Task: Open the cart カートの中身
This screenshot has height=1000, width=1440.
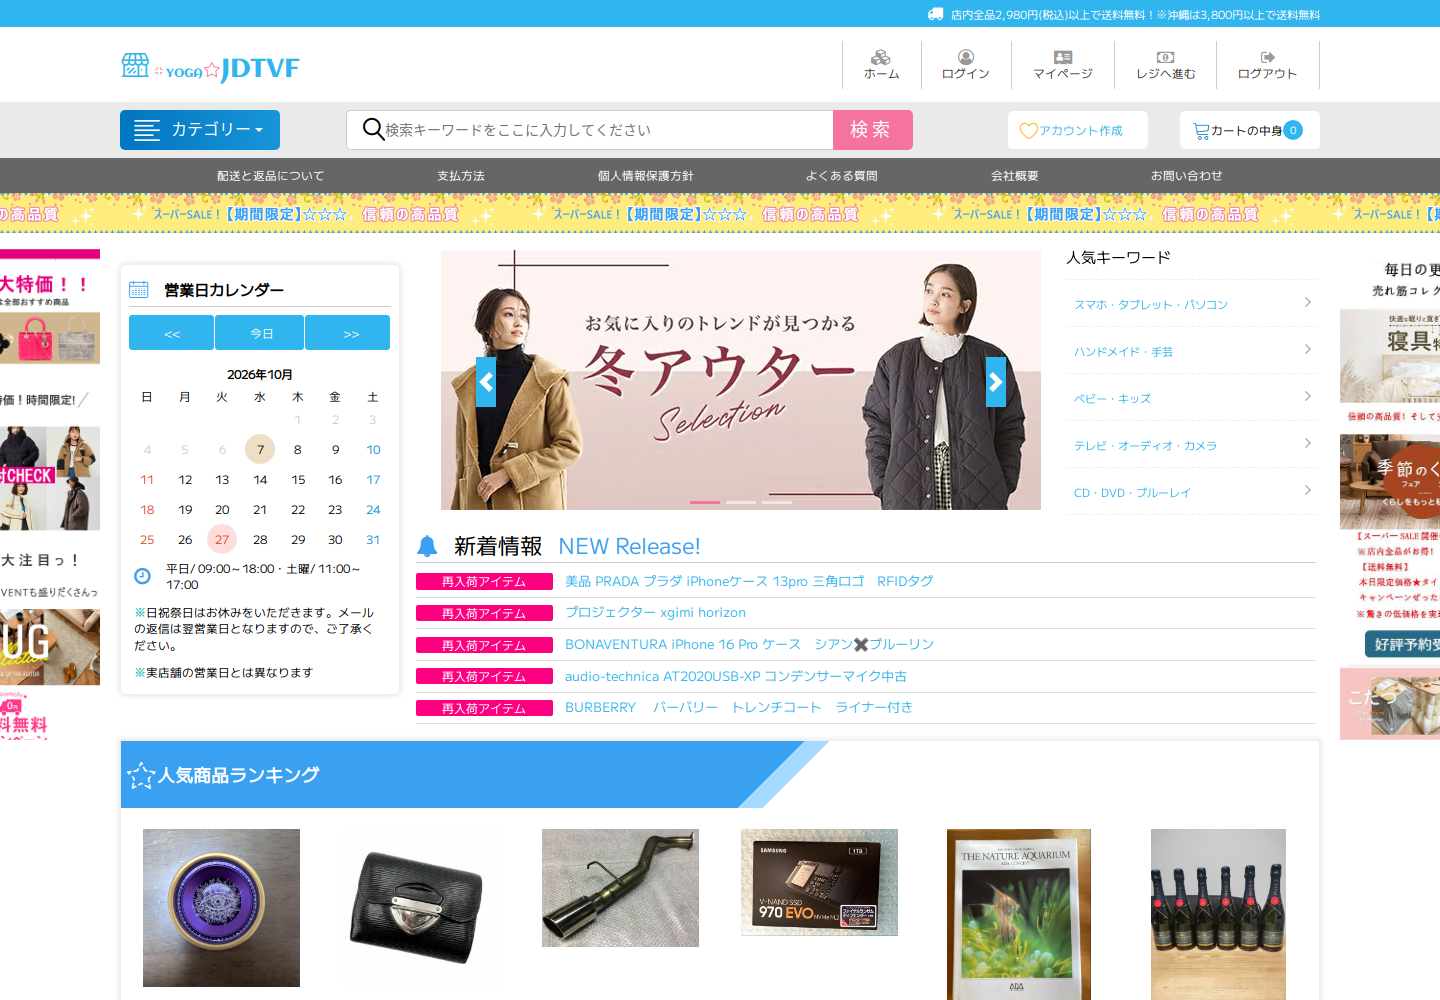Action: click(1250, 130)
